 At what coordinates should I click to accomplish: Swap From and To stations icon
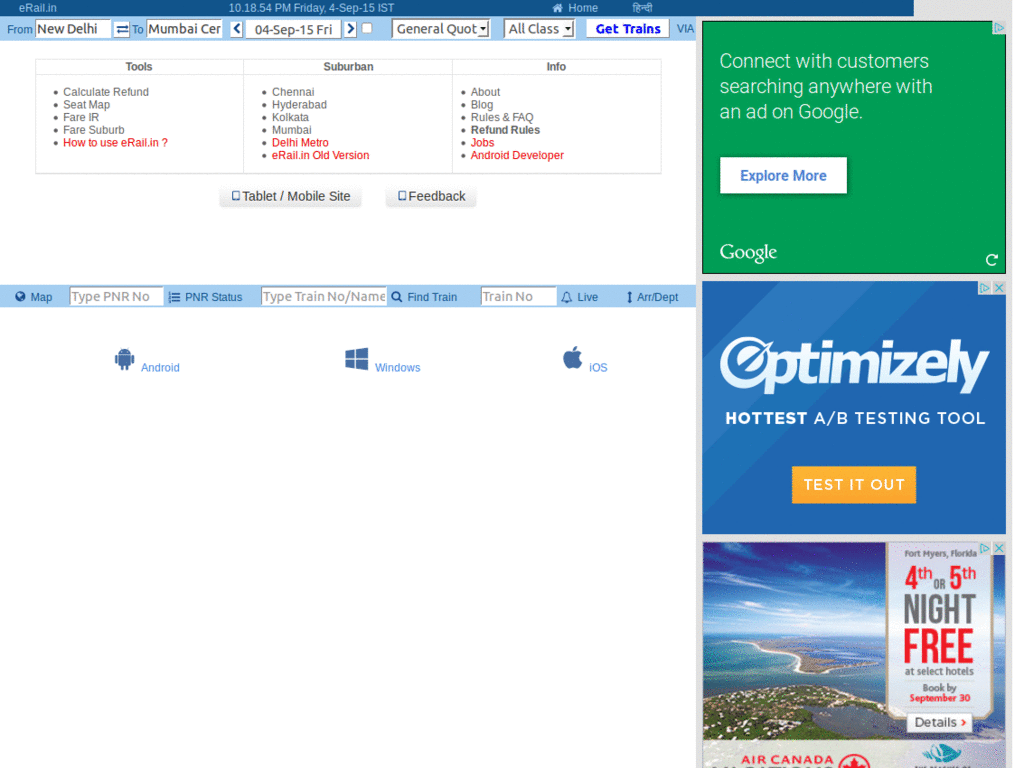(x=122, y=29)
